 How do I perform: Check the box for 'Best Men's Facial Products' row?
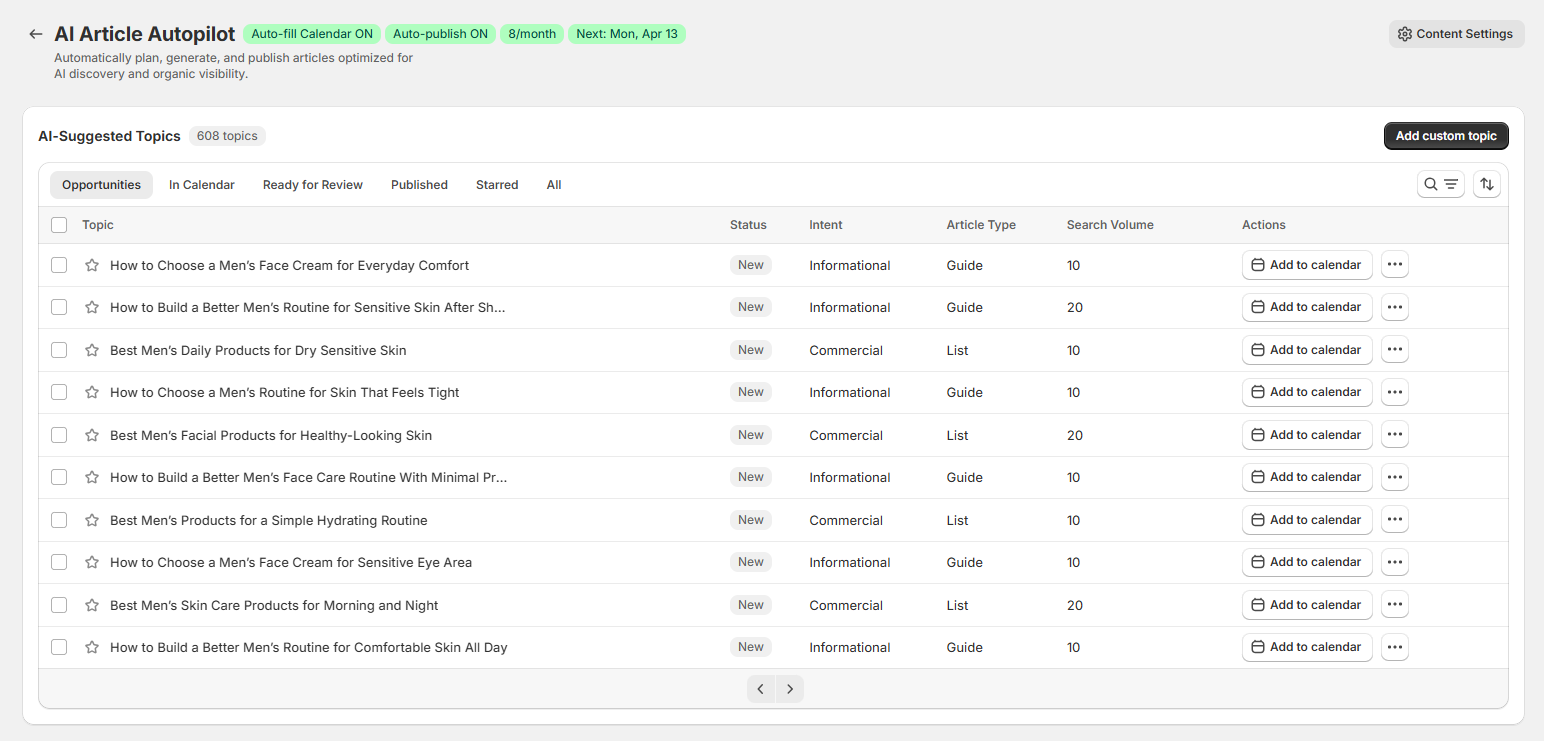[59, 435]
